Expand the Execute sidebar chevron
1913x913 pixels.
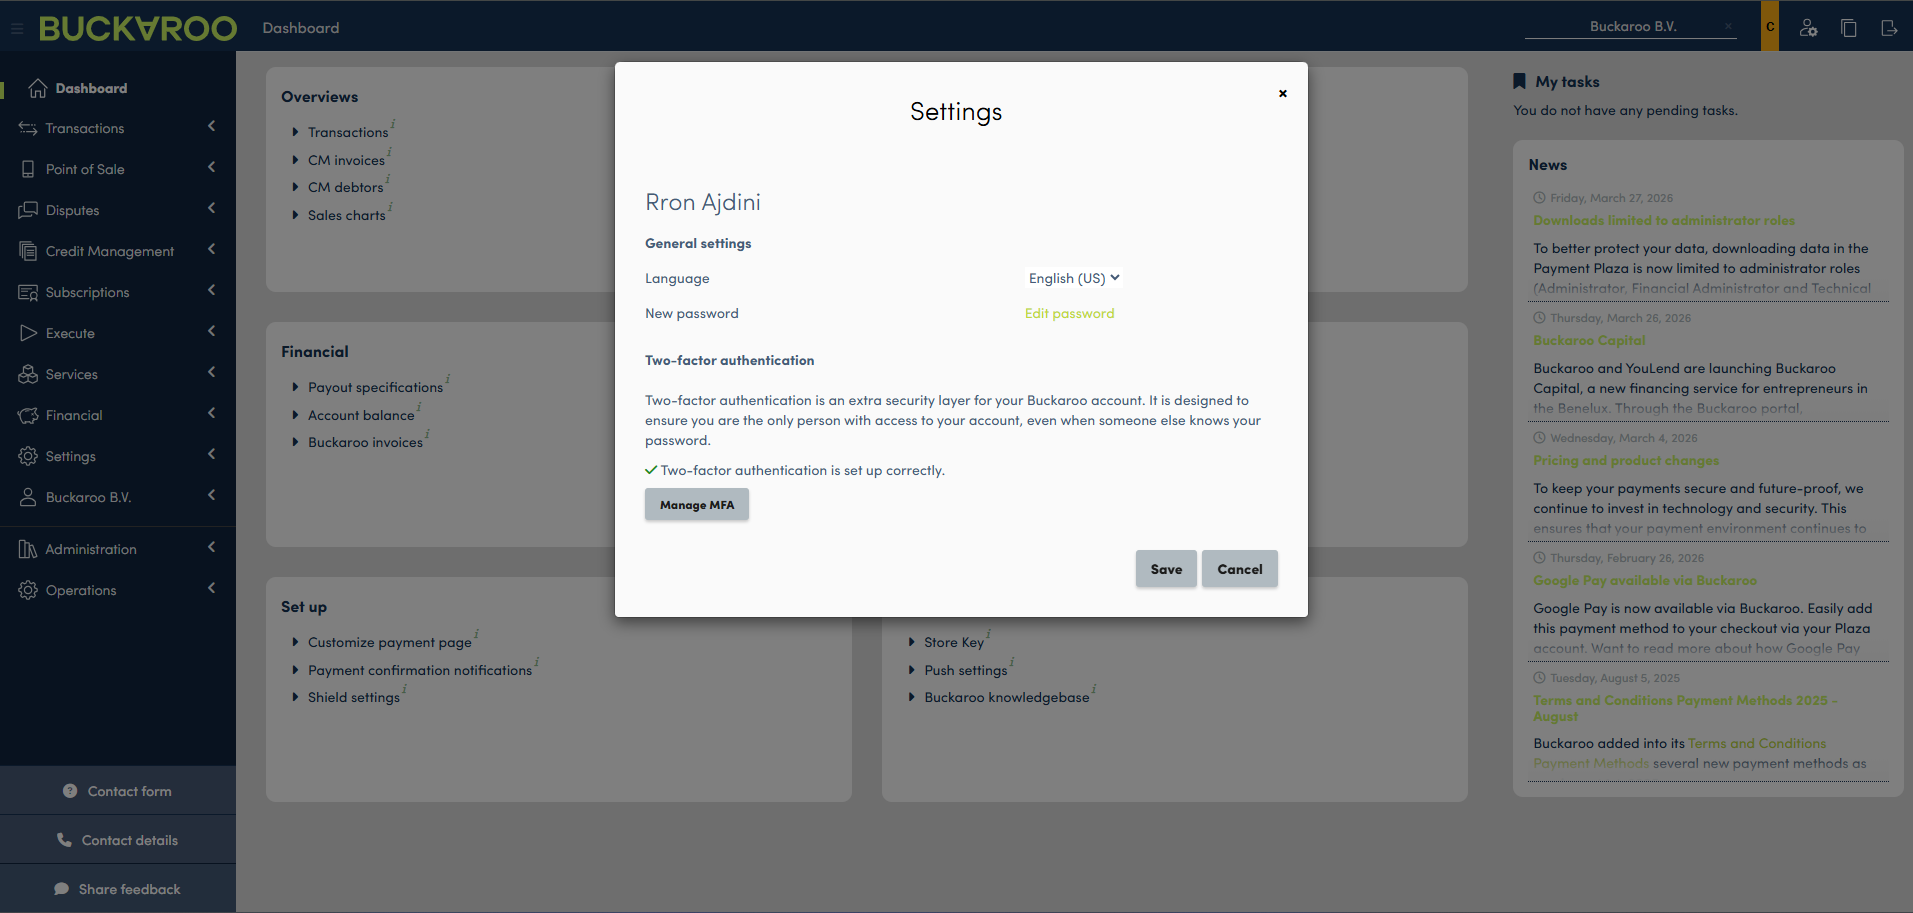click(x=211, y=331)
